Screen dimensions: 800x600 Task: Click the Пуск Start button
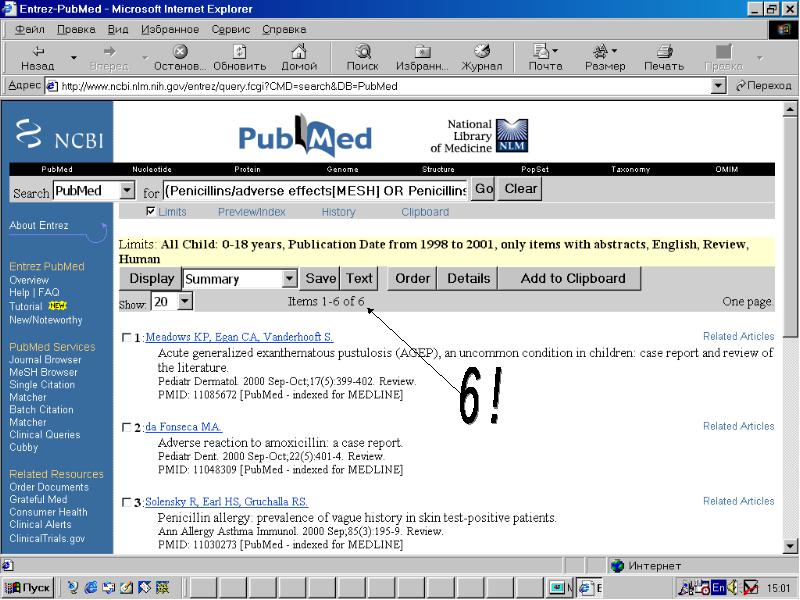point(28,588)
